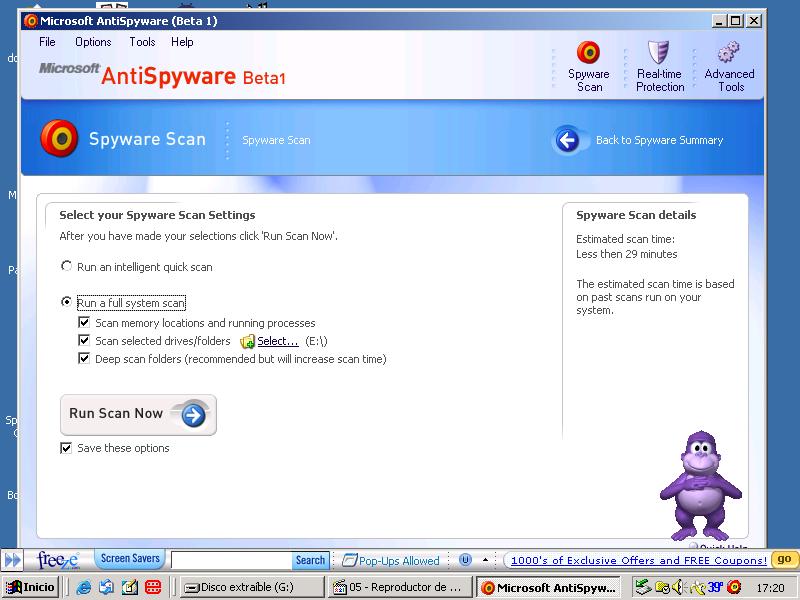
Task: Click the AntiSpyware tray icon
Action: point(734,588)
